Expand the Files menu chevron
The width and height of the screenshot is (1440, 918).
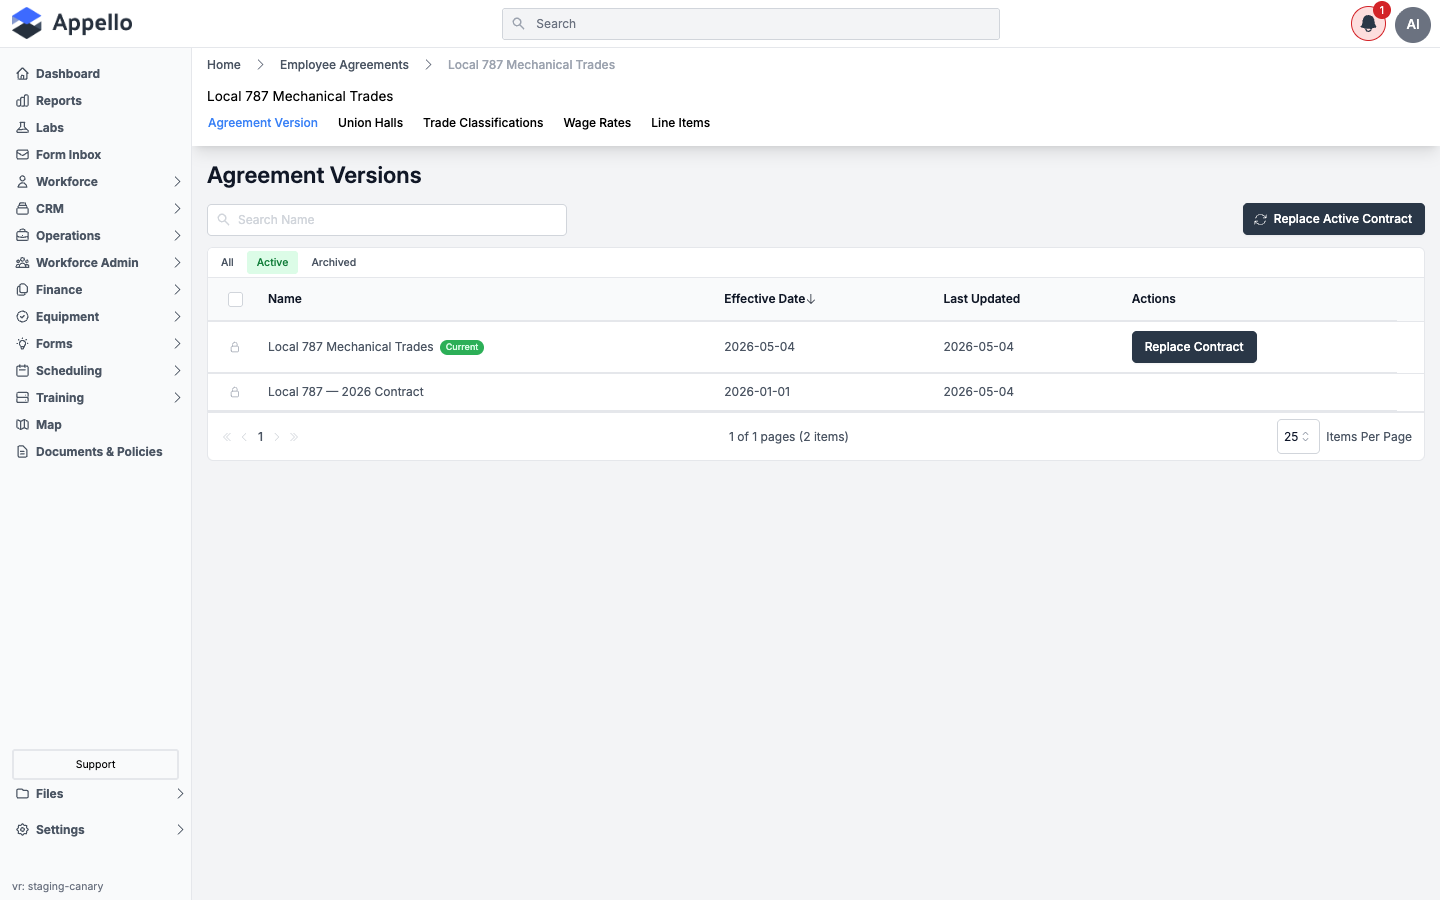[180, 794]
